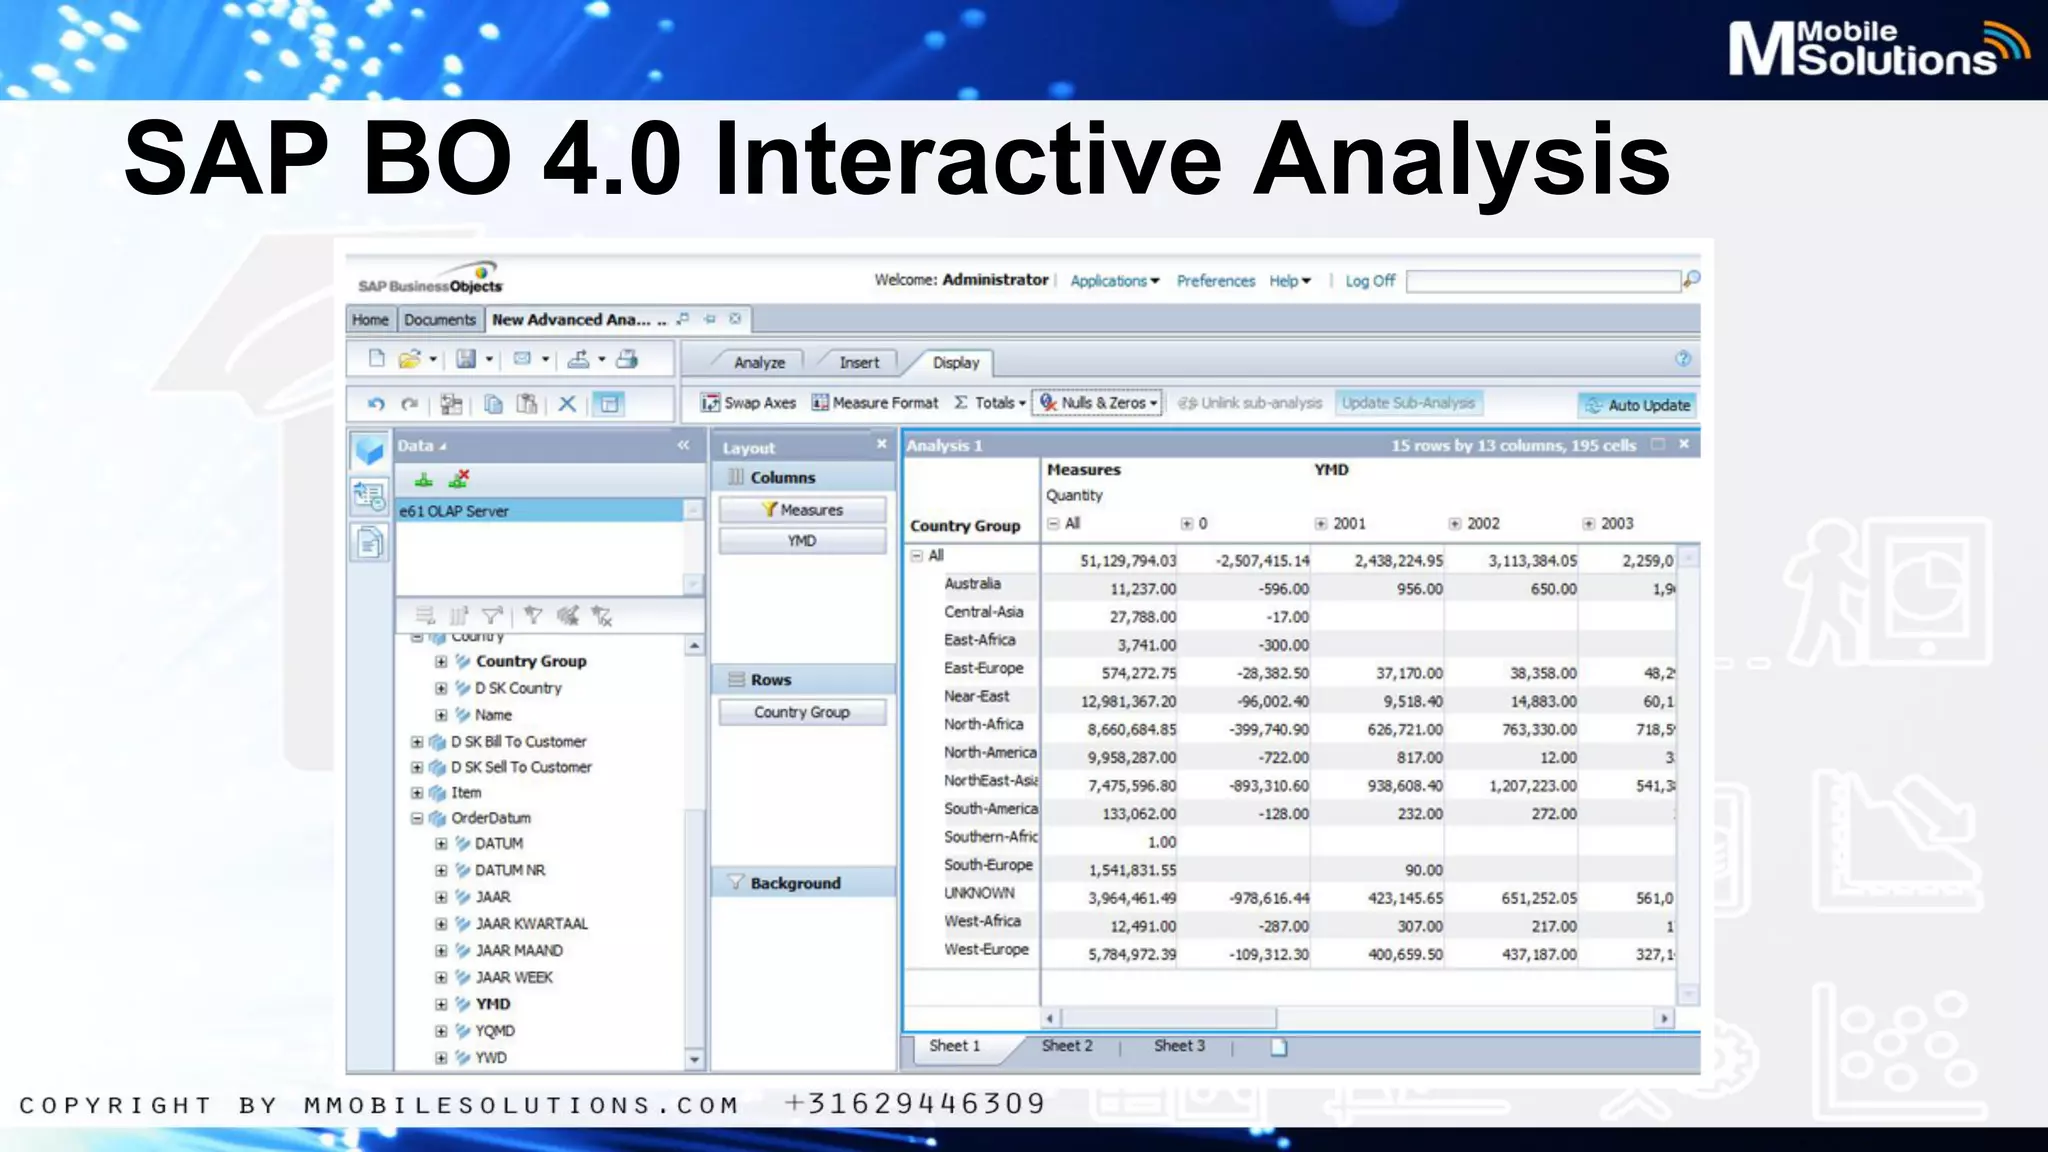Send document via envelope icon
Screen dimensions: 2048x1152
522,359
